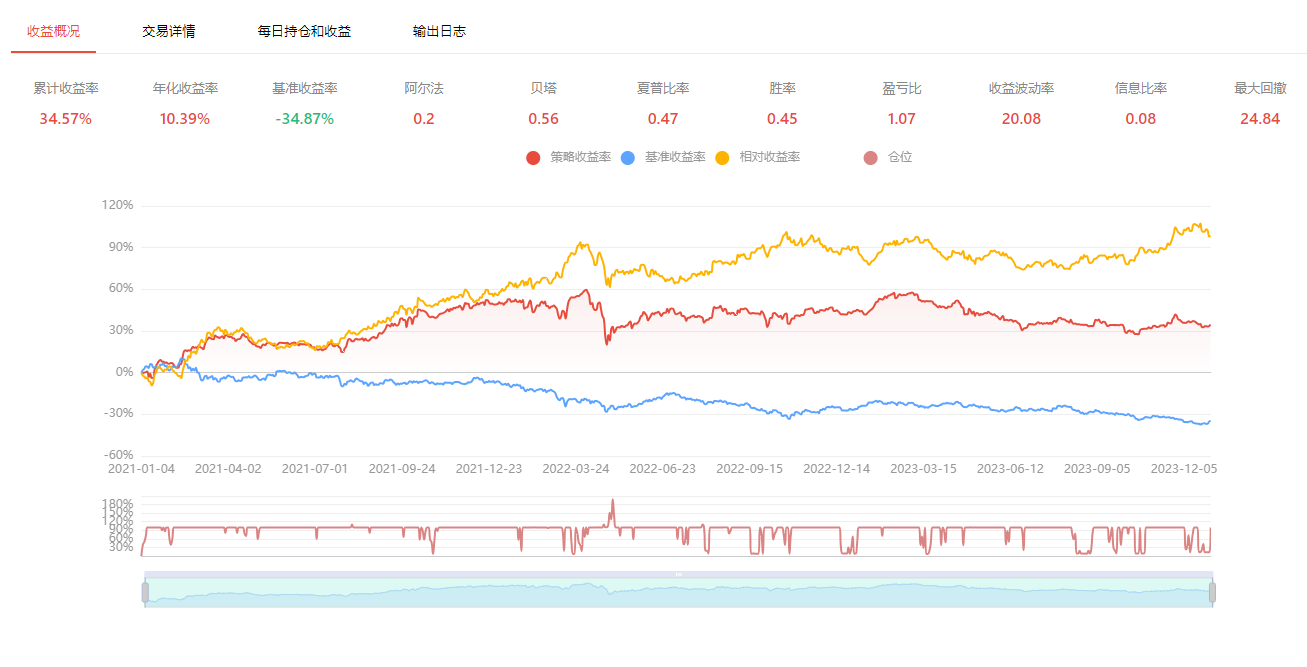Viewport: 1307px width, 667px height.
Task: Click the 夏普比率 metric label
Action: coord(663,88)
